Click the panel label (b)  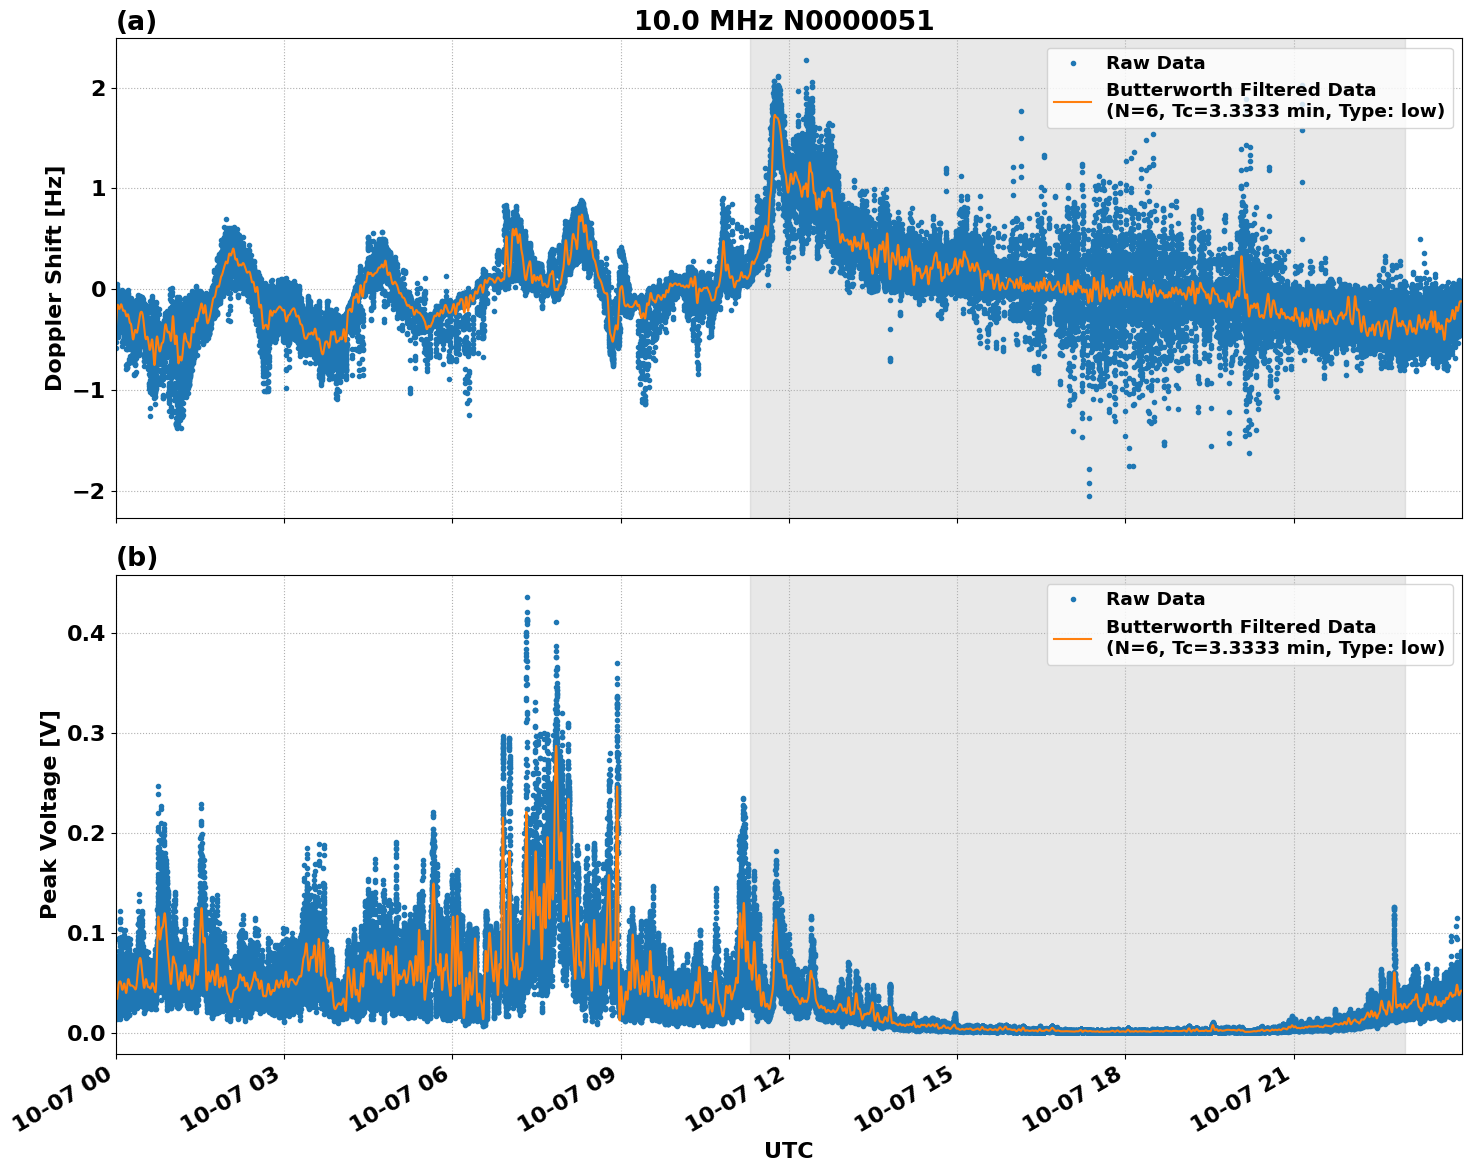click(x=136, y=556)
